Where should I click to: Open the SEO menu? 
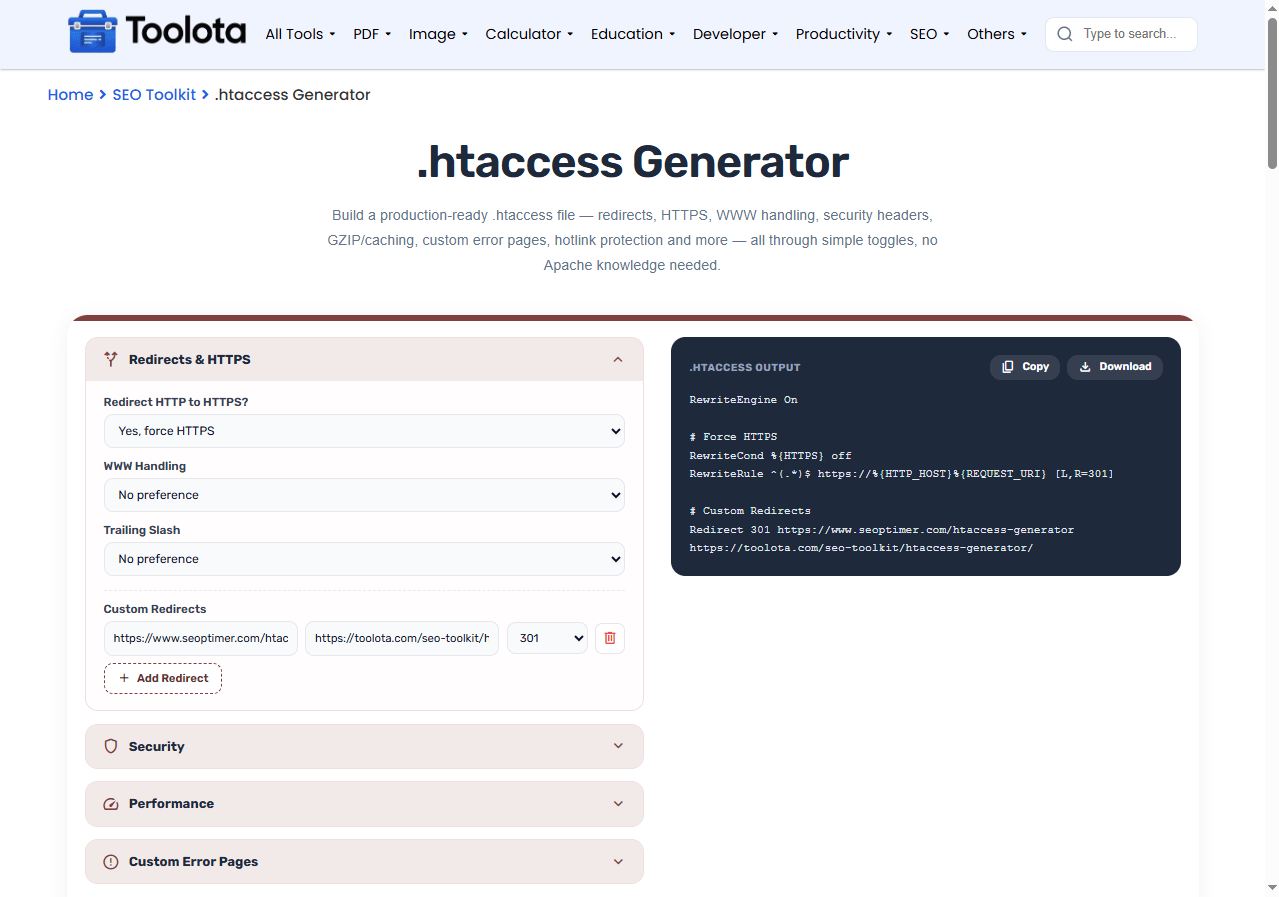(930, 34)
